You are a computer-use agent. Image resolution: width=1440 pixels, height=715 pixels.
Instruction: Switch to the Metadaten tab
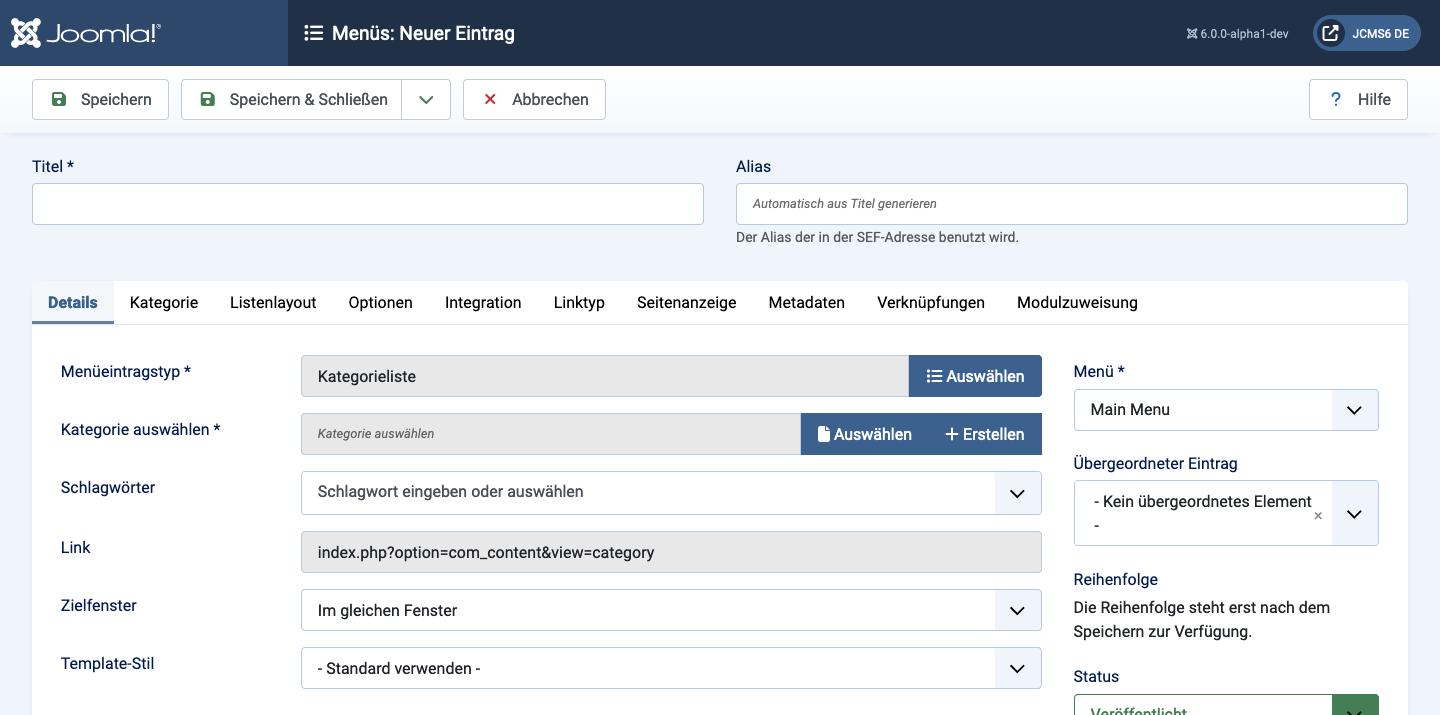click(x=806, y=302)
